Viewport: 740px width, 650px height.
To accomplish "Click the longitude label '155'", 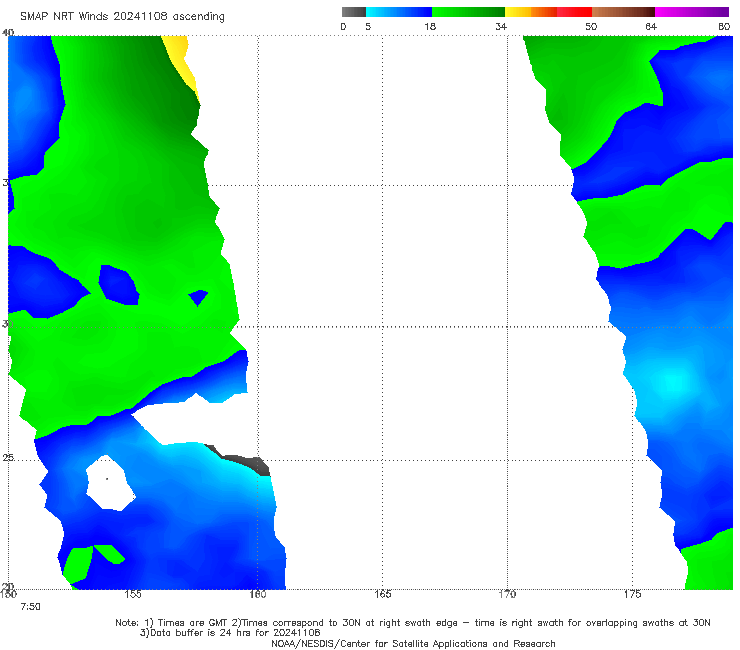I will point(133,594).
